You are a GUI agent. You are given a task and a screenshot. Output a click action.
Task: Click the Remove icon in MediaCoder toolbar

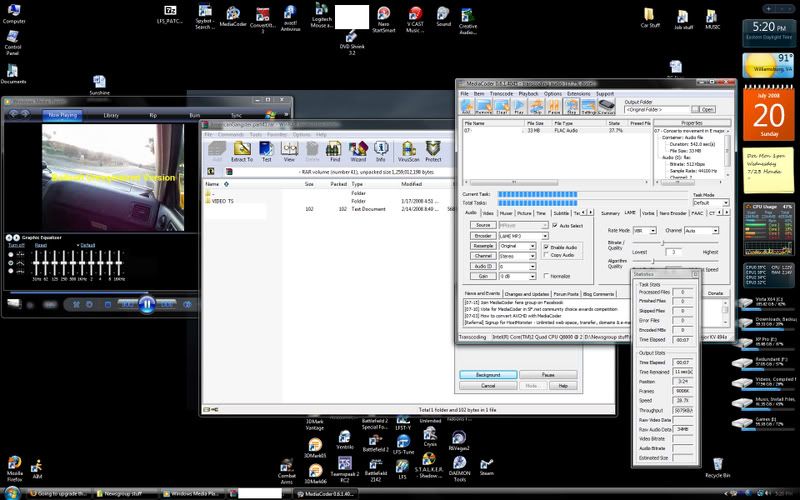coord(484,106)
